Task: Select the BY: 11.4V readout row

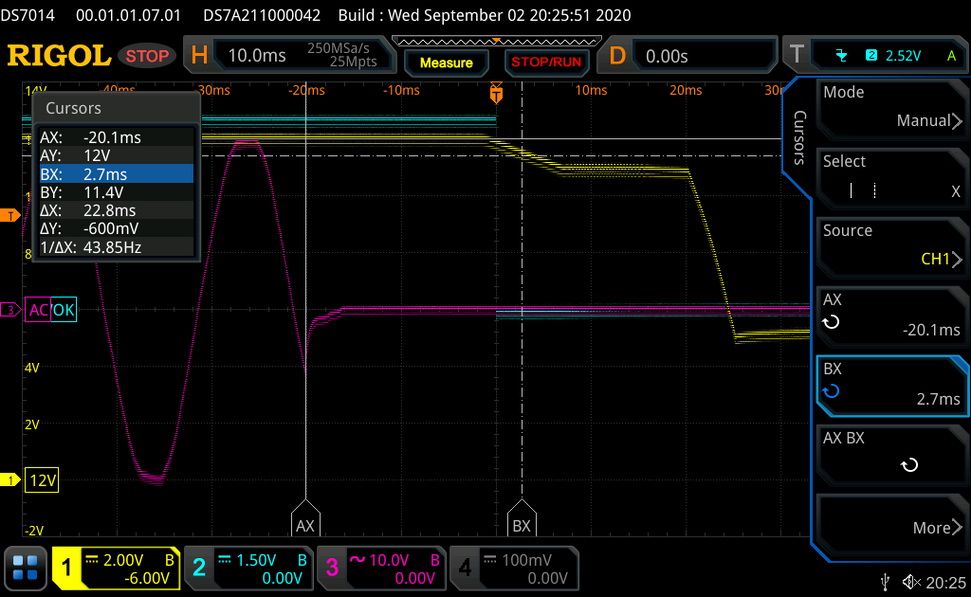Action: [x=116, y=192]
